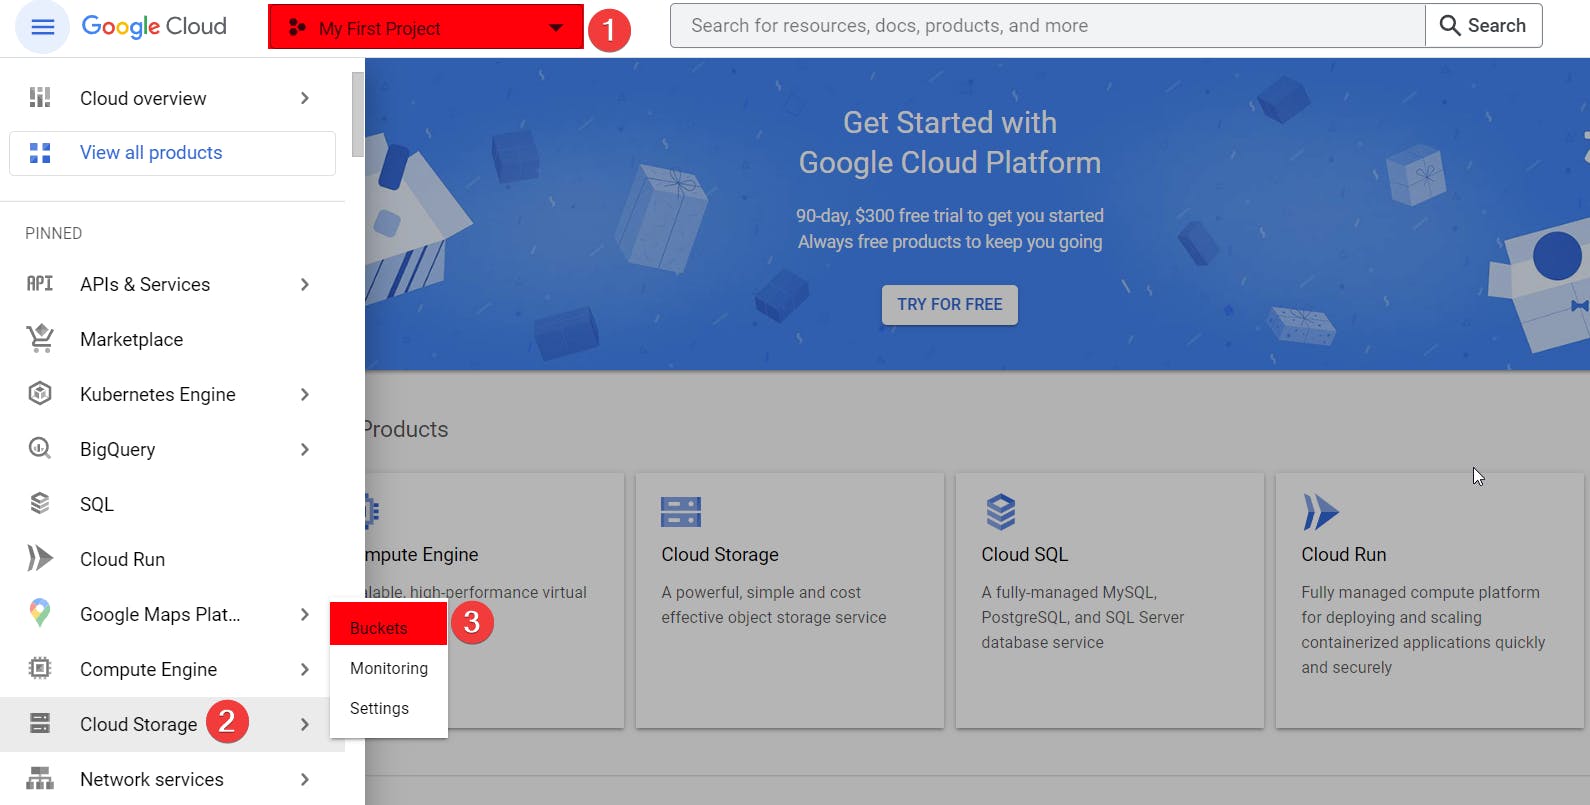The image size is (1590, 805).
Task: Open the Cloud Run product card title
Action: pos(1344,554)
